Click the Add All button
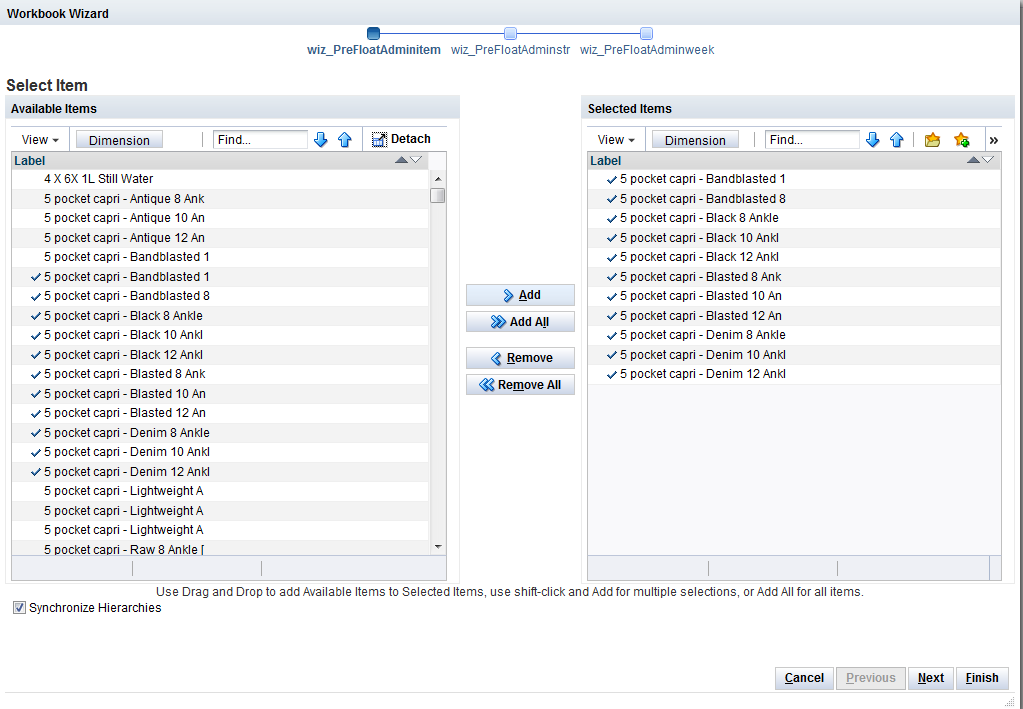The height and width of the screenshot is (709, 1023). (520, 322)
